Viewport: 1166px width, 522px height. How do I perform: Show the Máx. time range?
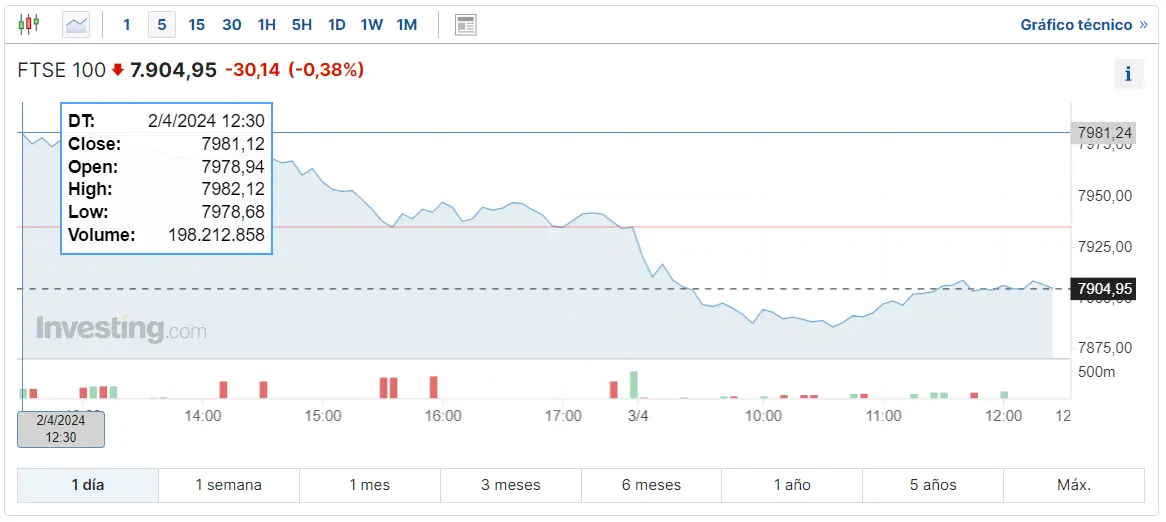1074,485
